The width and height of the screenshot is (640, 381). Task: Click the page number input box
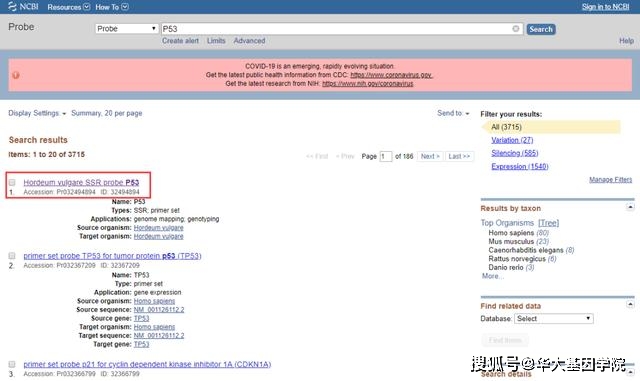coord(386,156)
